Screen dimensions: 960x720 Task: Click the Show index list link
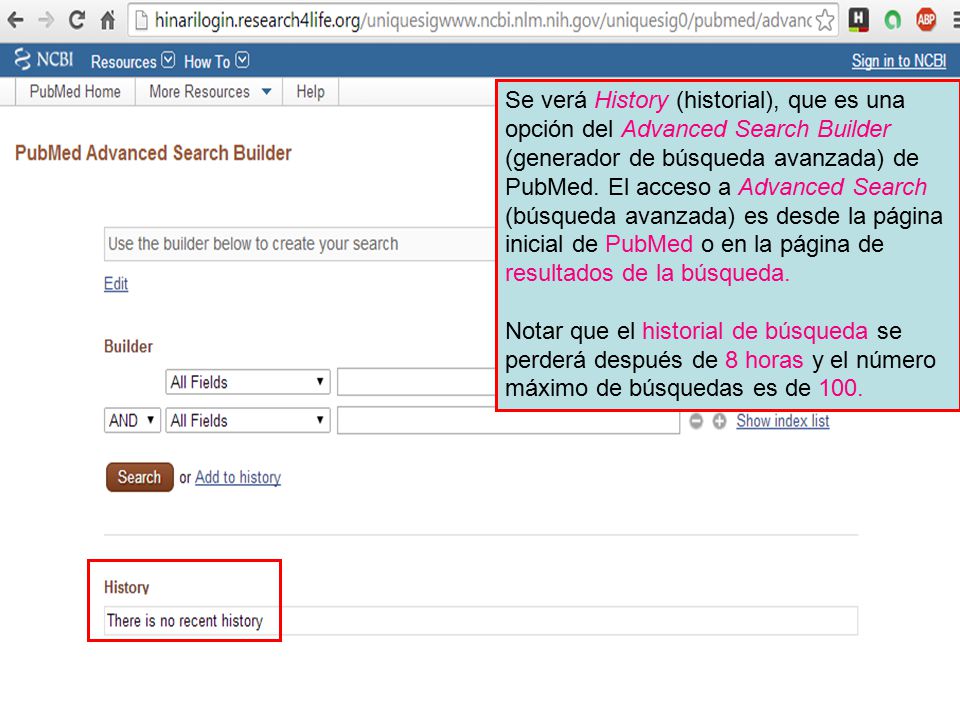click(x=782, y=421)
